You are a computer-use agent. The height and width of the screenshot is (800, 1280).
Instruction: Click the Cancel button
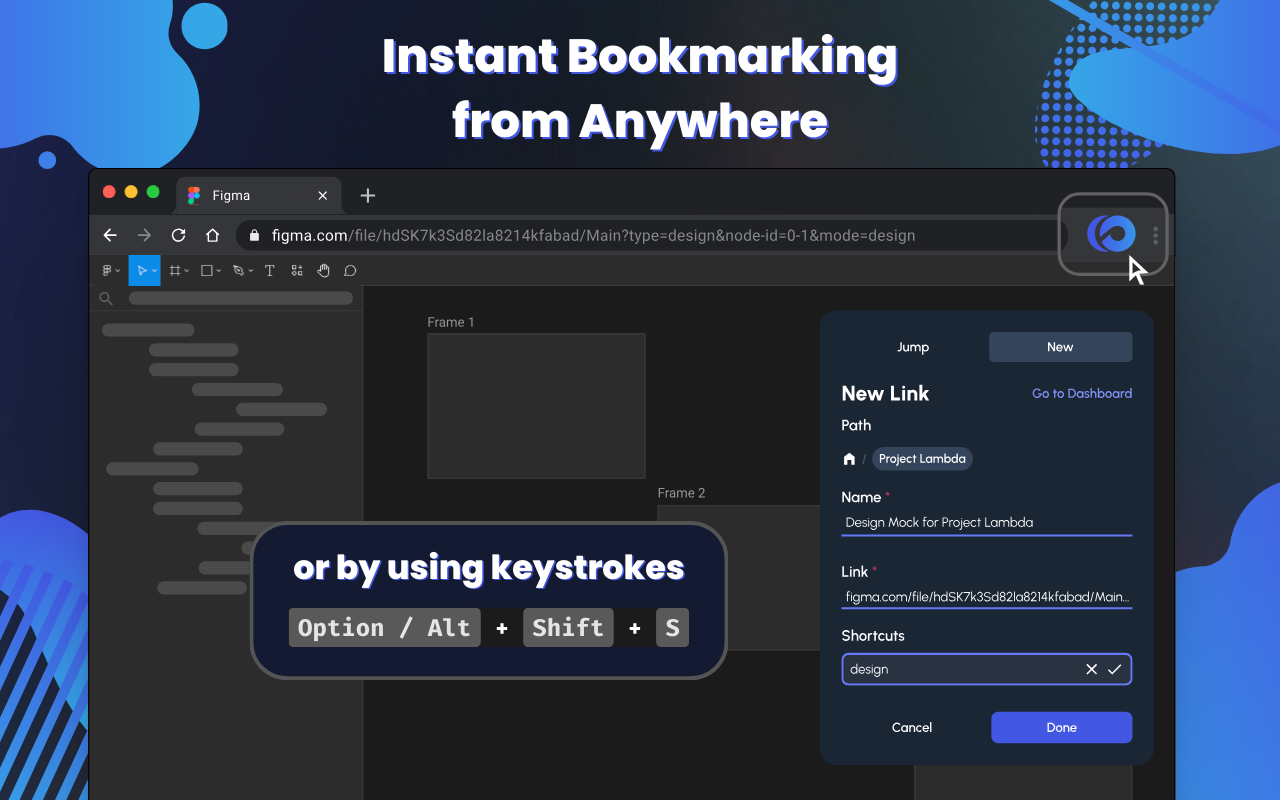(x=912, y=727)
